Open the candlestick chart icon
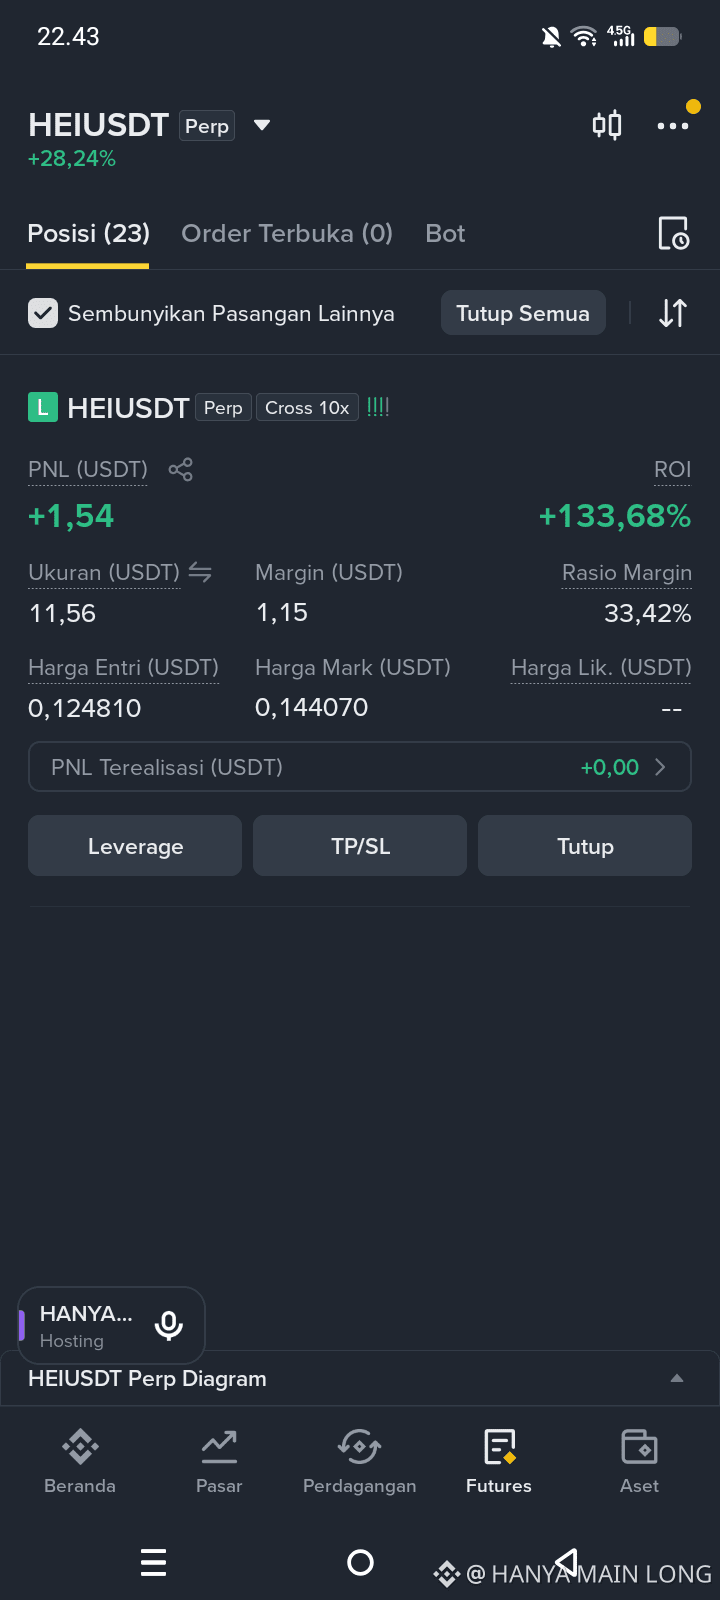 click(607, 125)
